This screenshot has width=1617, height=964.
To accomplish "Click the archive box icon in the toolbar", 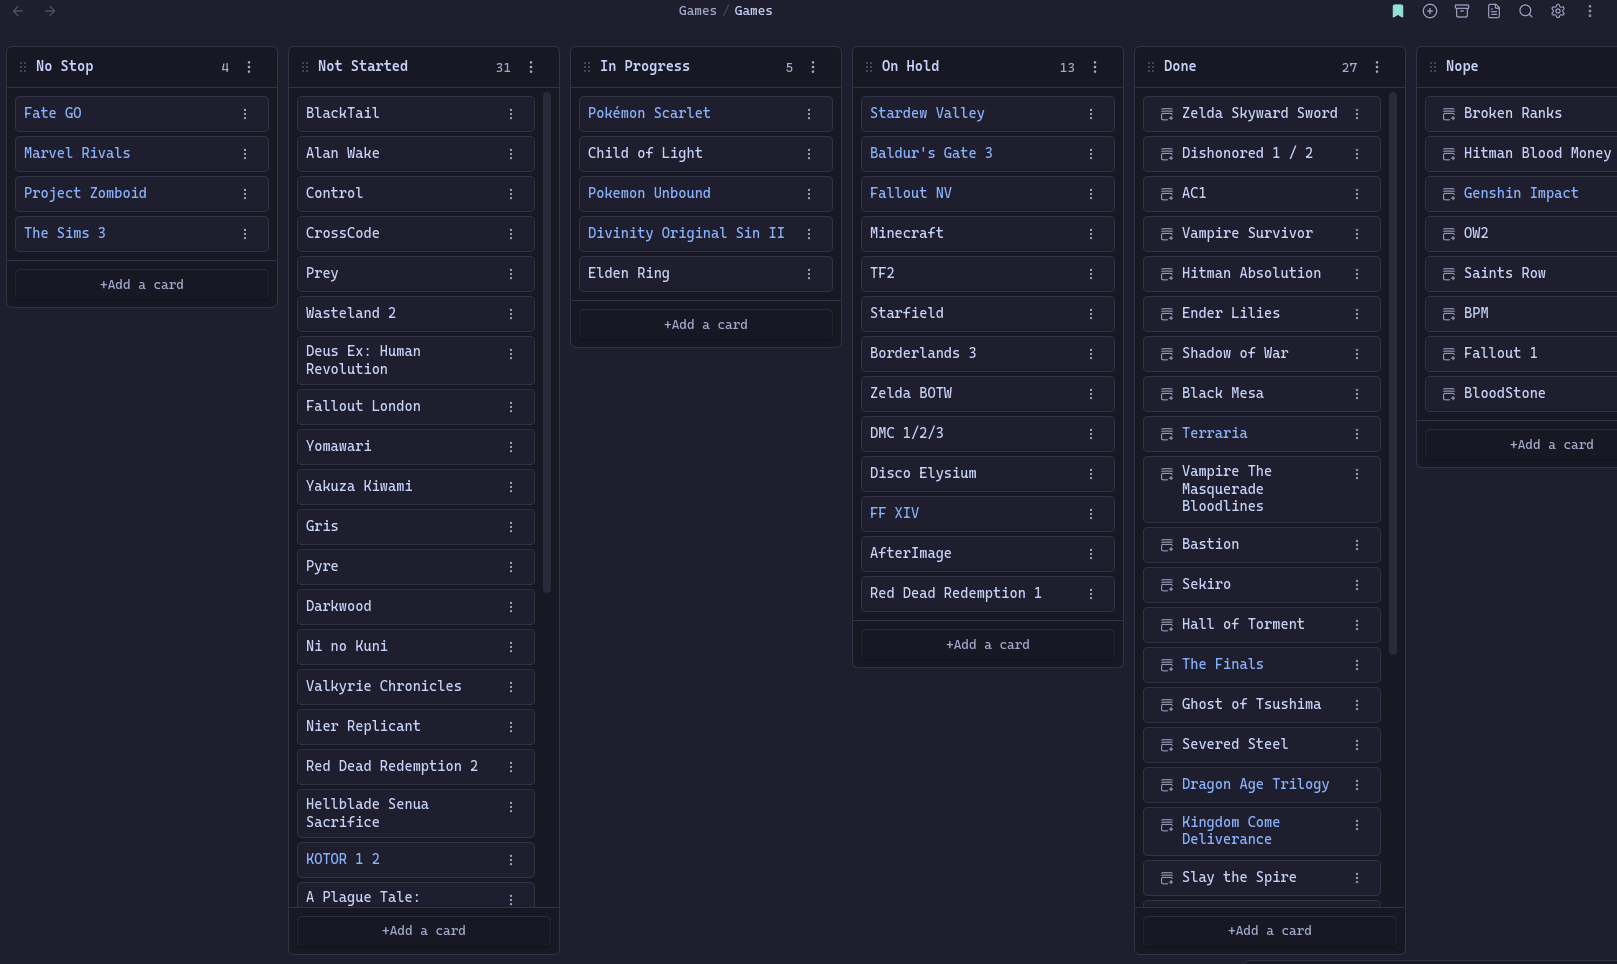I will [1462, 11].
